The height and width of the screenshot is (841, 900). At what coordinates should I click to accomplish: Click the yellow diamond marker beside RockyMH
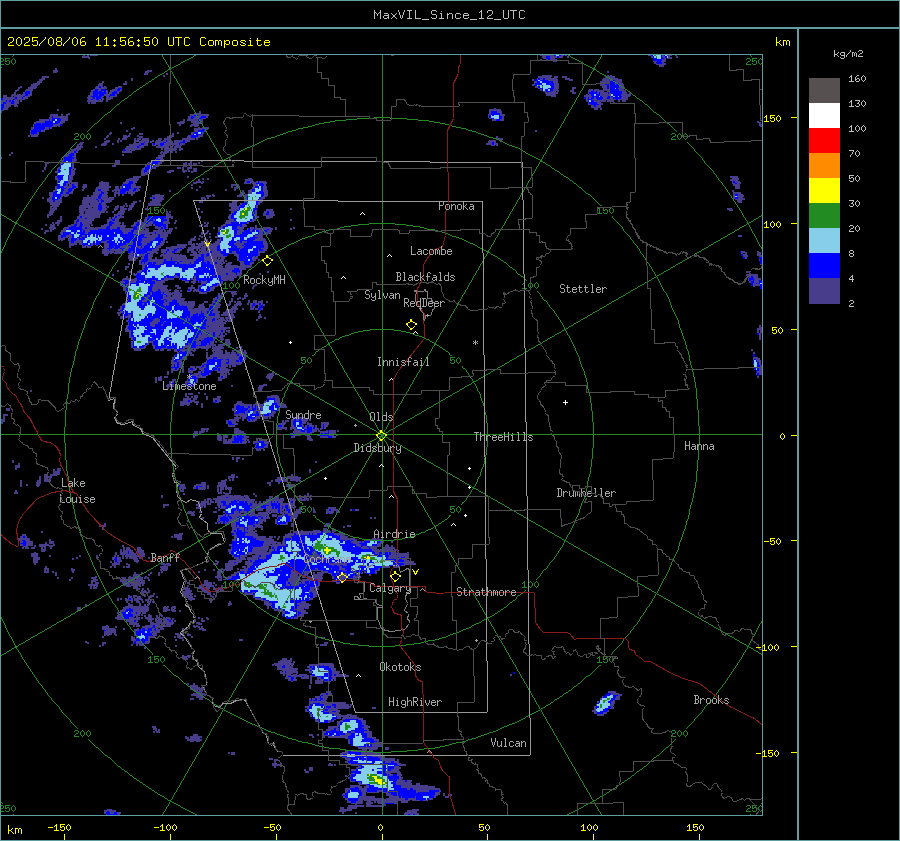click(x=267, y=261)
